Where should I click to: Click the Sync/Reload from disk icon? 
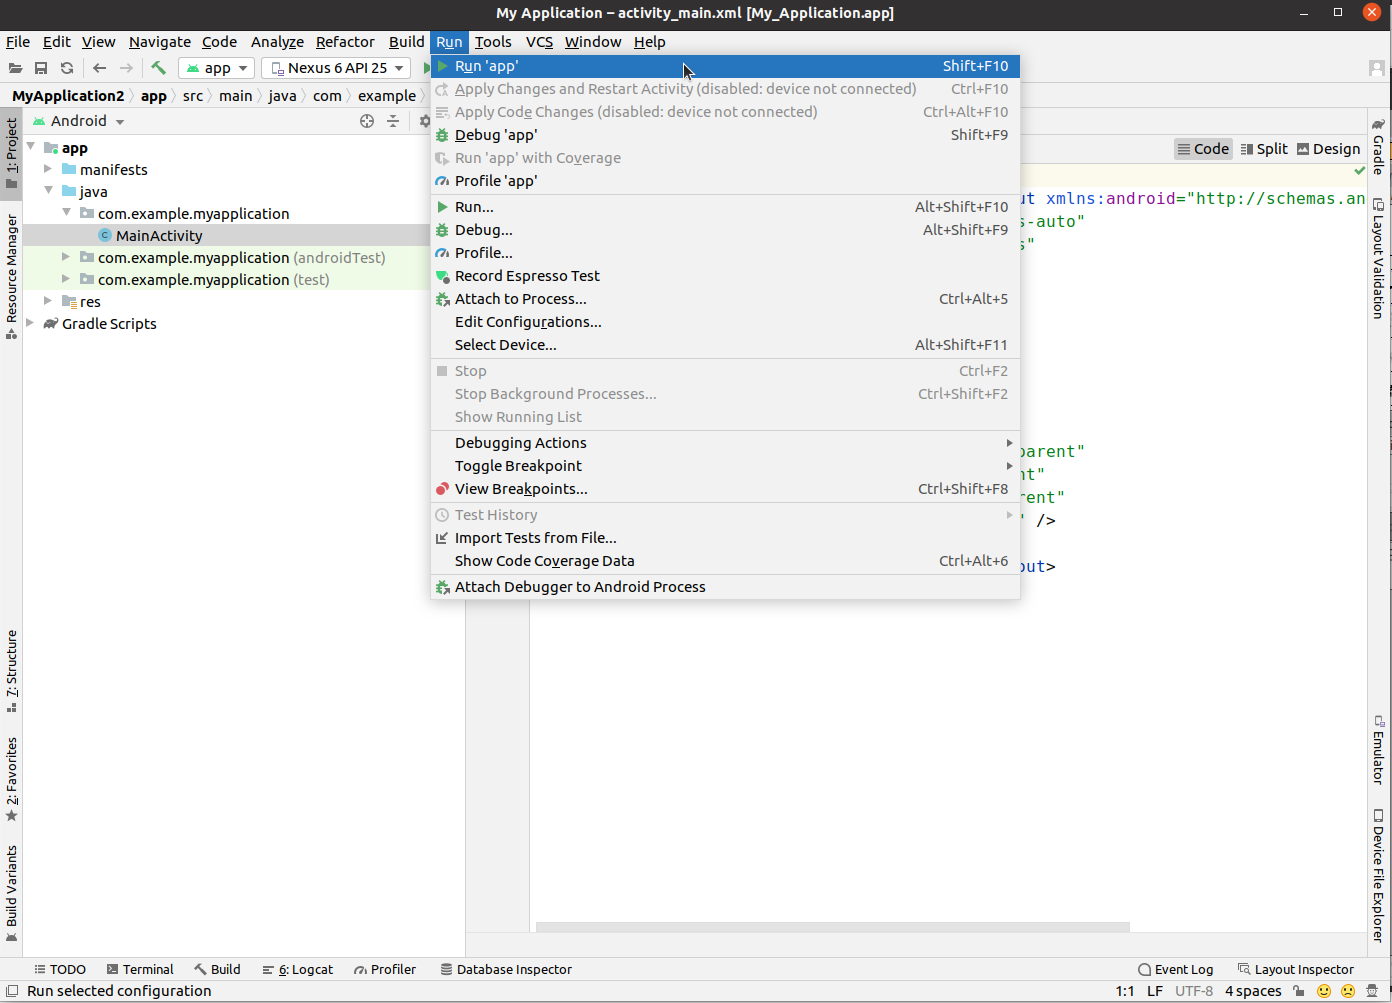(x=67, y=68)
